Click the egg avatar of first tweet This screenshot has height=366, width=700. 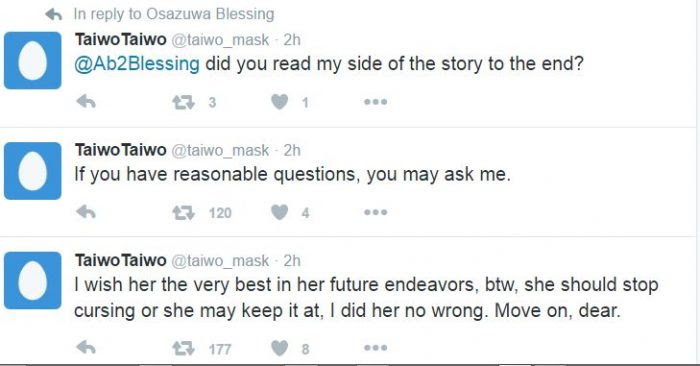click(x=33, y=60)
